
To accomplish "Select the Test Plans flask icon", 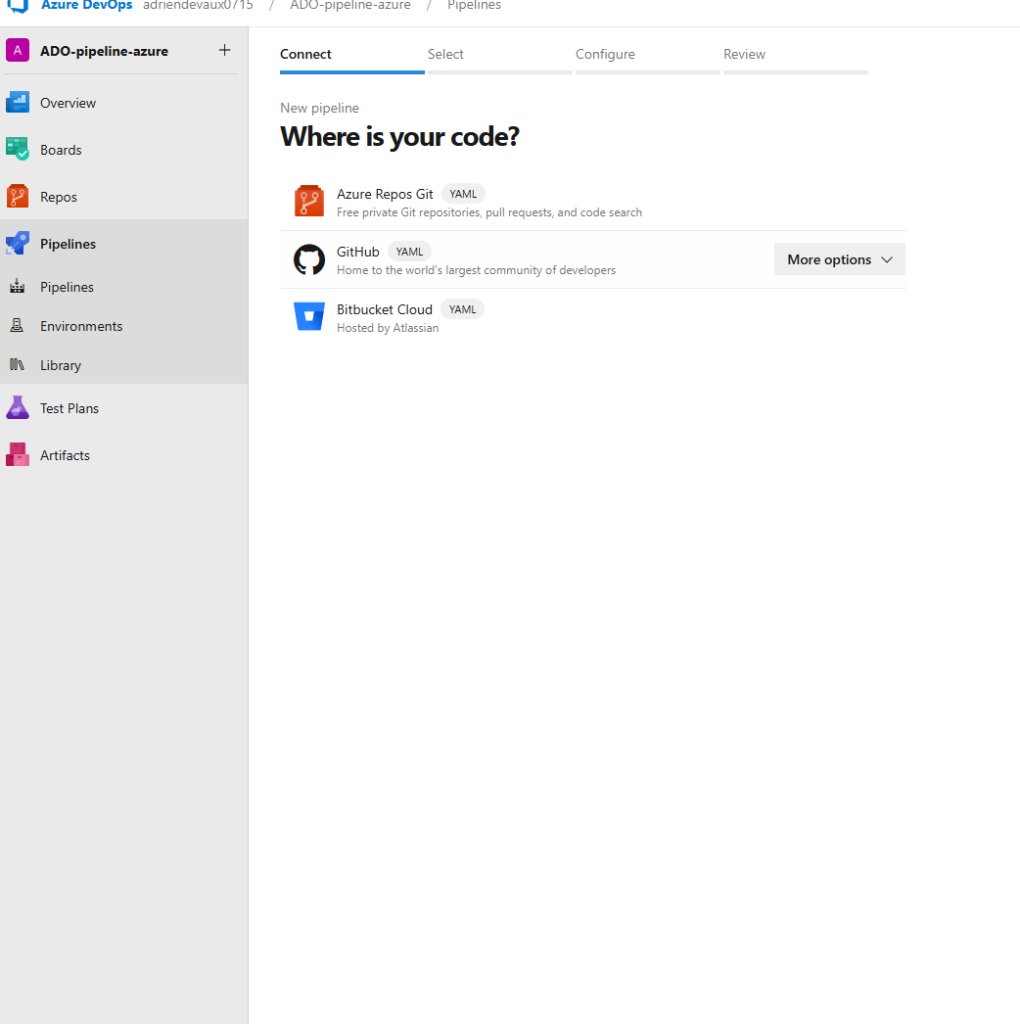I will point(17,408).
